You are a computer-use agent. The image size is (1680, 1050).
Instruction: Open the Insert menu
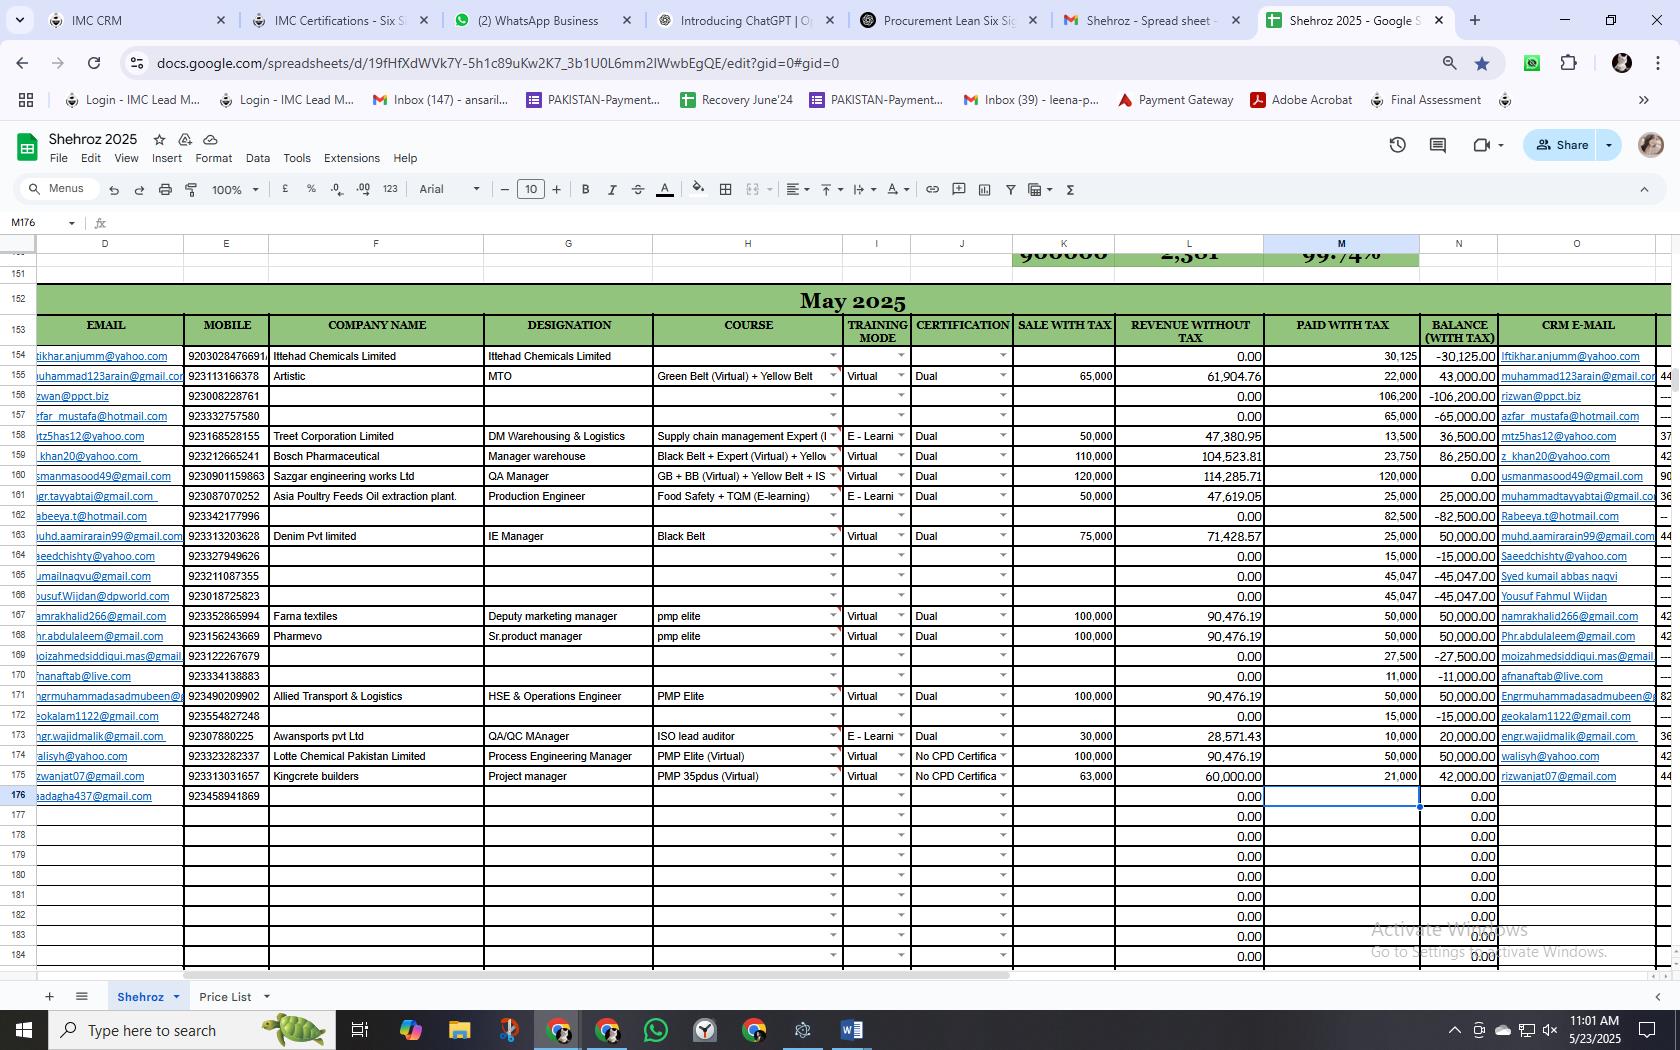(x=167, y=158)
